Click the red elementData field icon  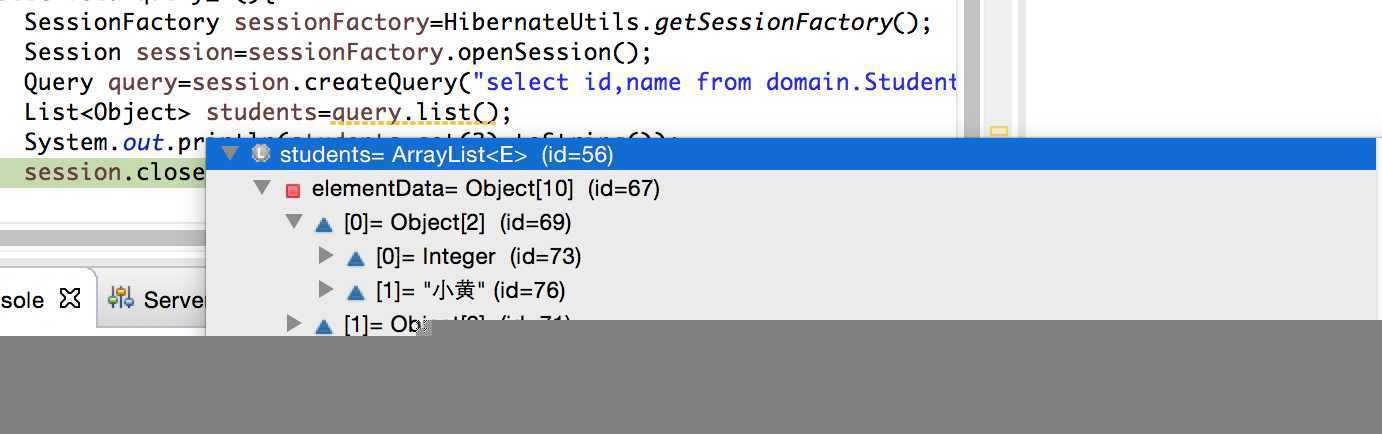tap(293, 190)
